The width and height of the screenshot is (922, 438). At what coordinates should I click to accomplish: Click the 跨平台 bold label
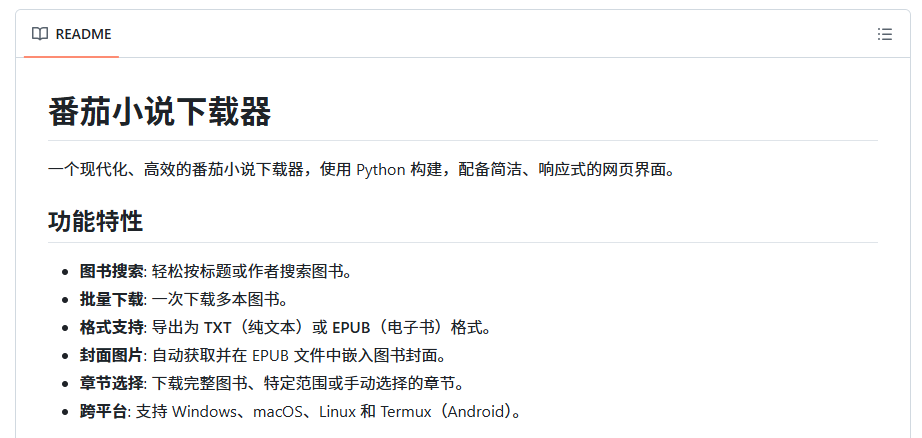click(104, 411)
